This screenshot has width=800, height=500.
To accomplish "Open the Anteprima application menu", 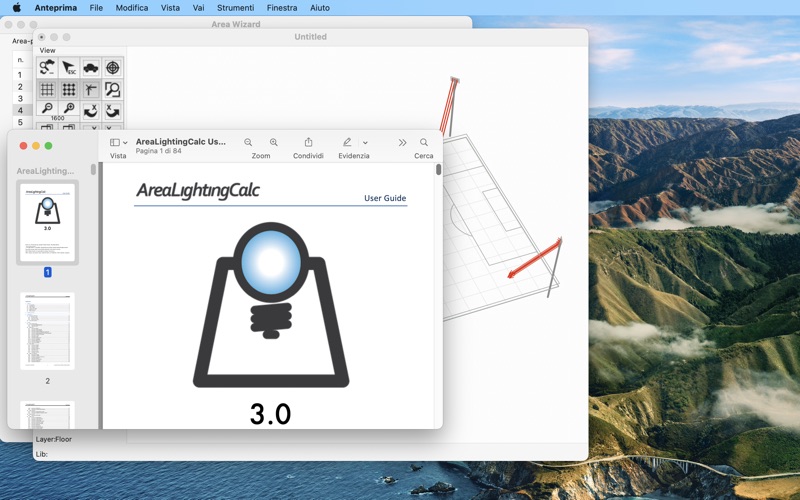I will point(56,8).
